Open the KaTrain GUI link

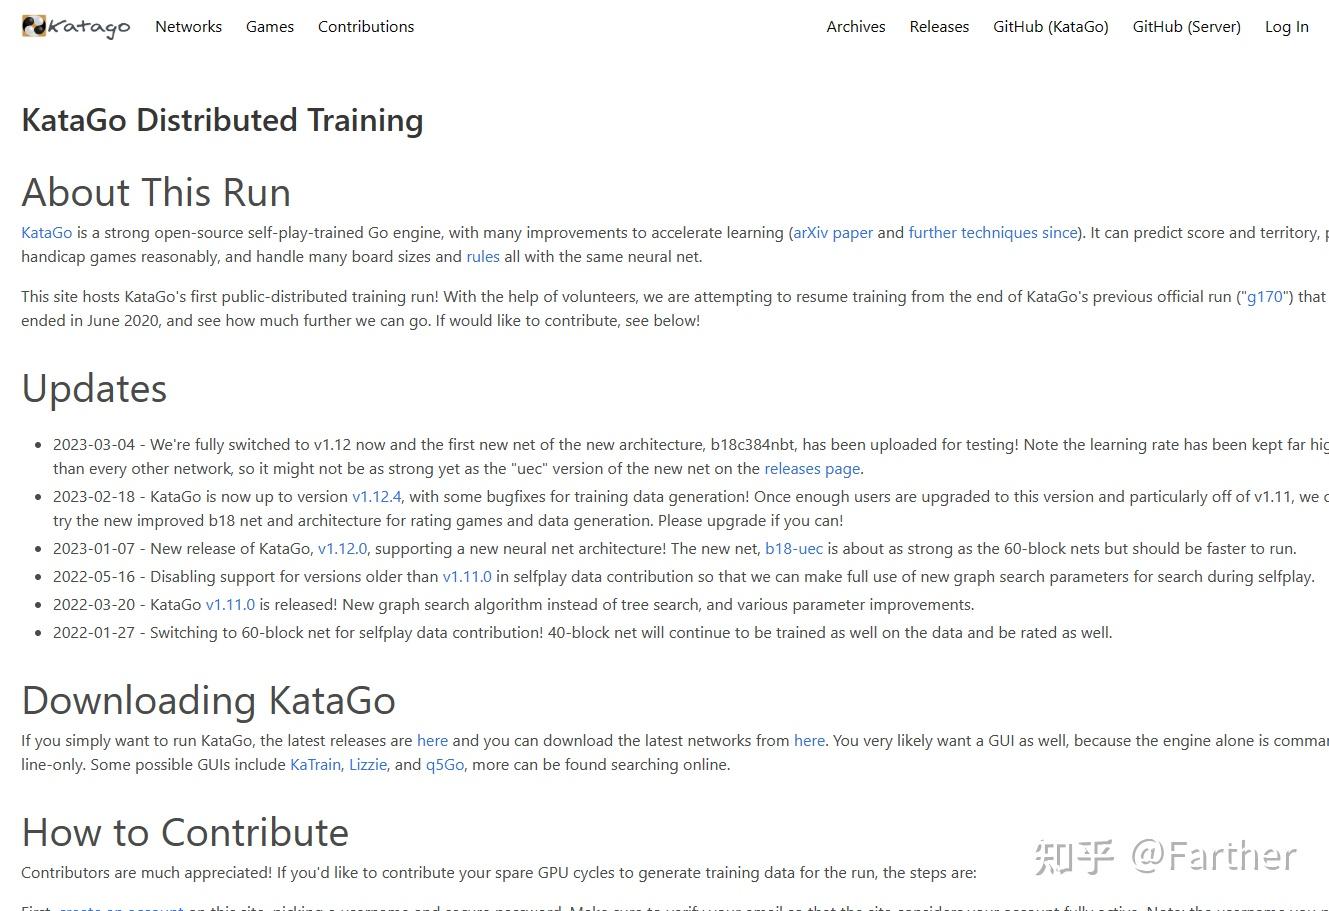(x=315, y=764)
